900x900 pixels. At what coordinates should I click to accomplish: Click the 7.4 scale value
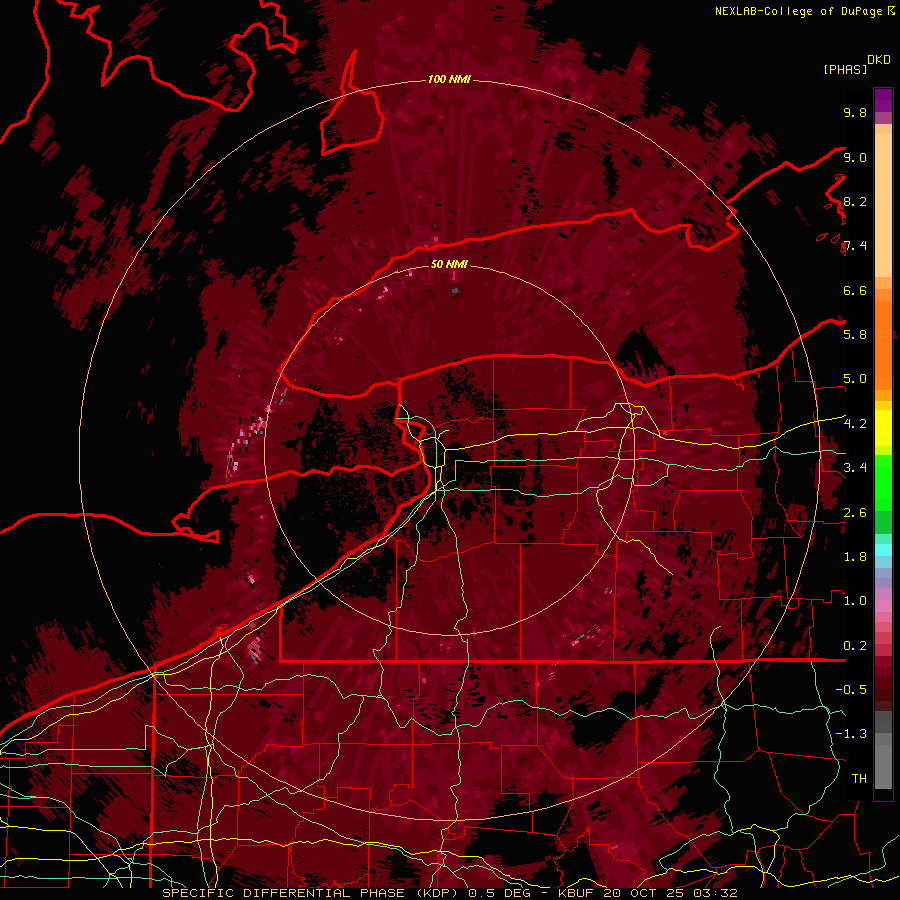tap(855, 246)
